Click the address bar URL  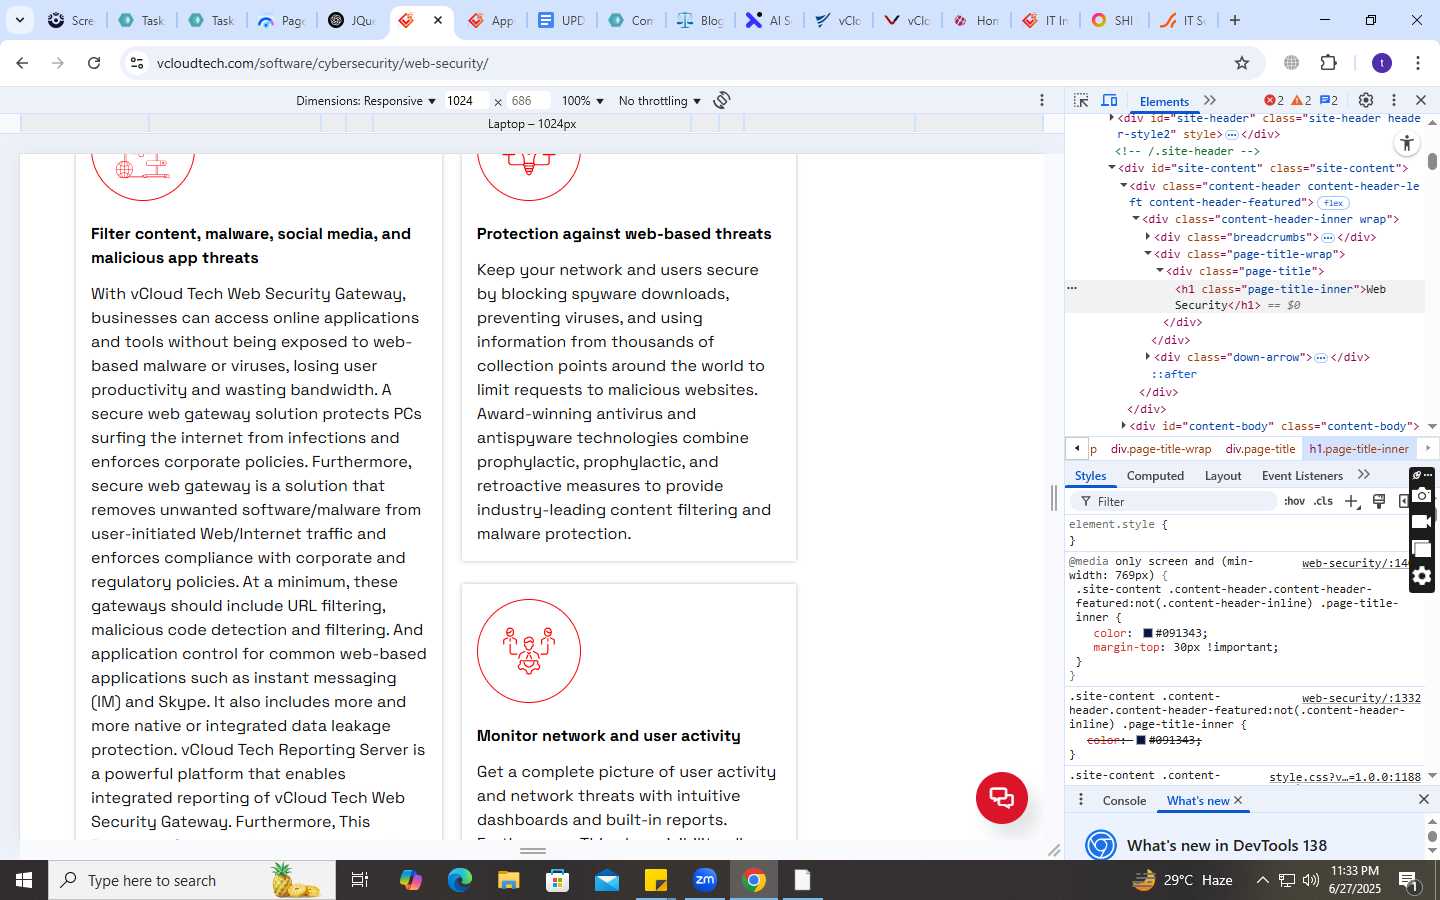322,63
